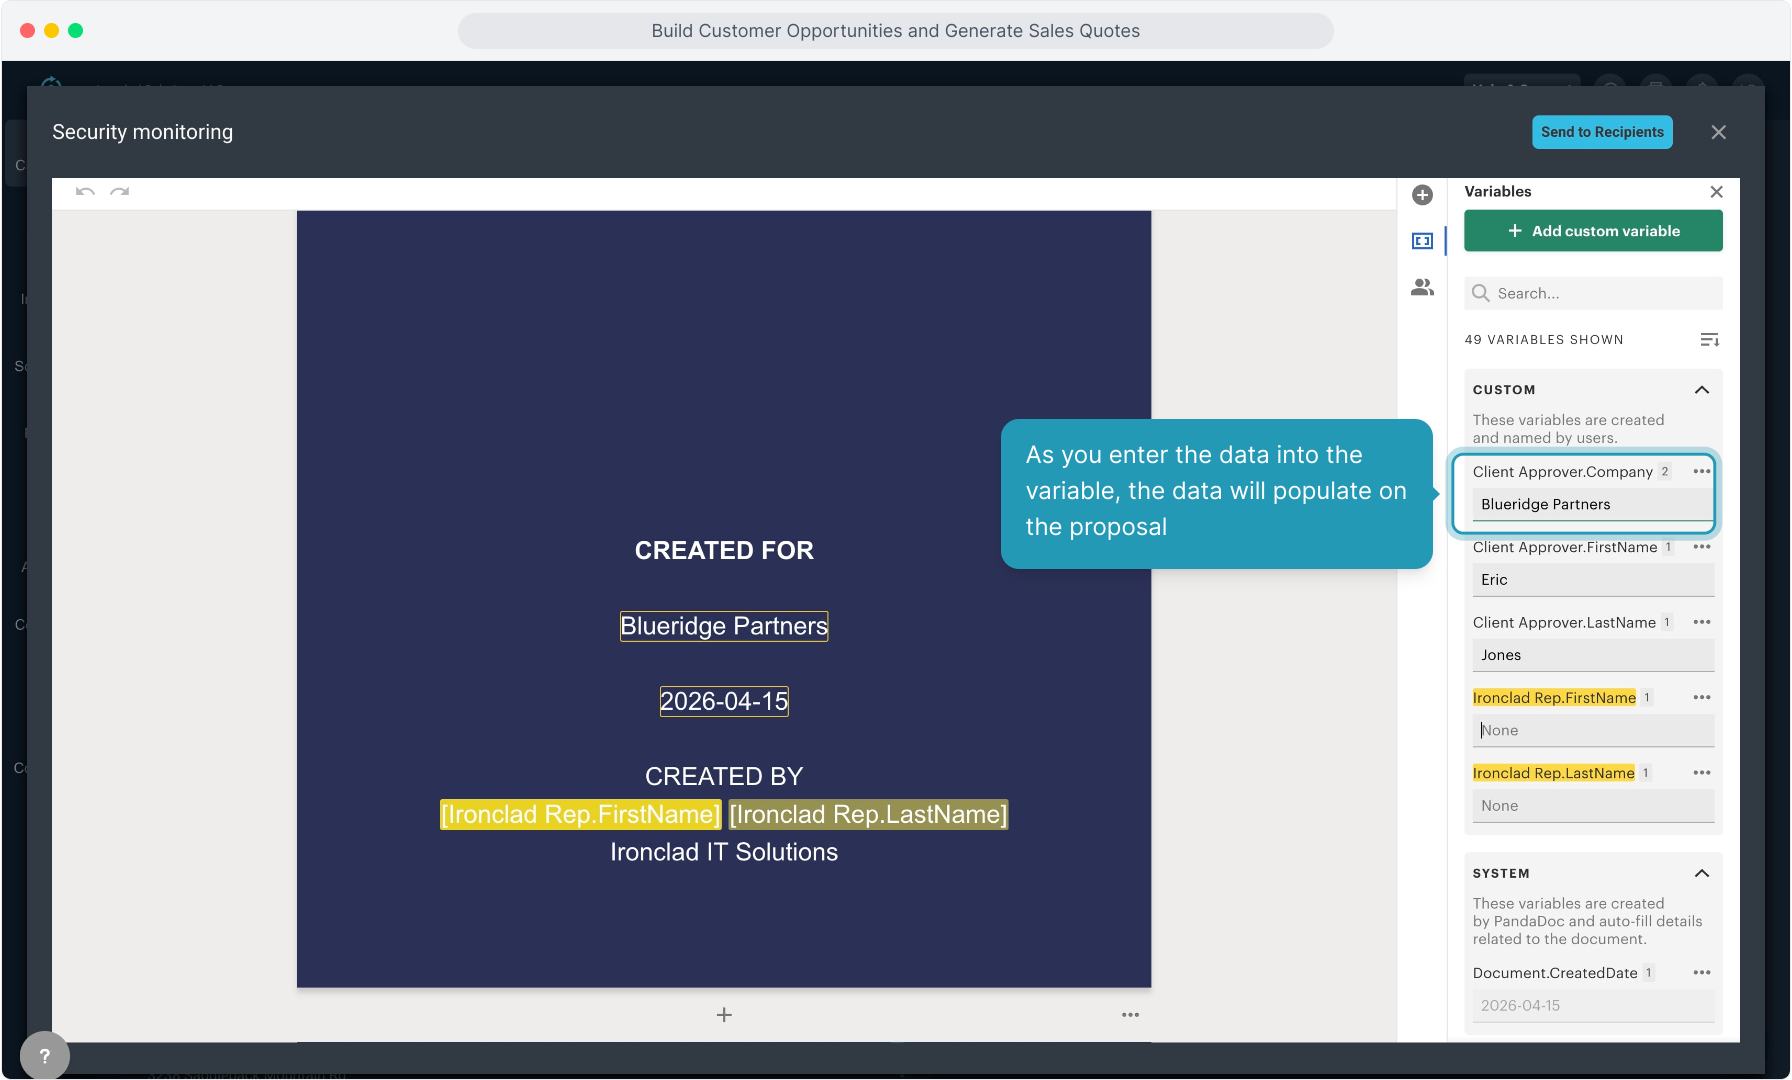Click the [Ironclad Rep.LastName] placeholder in document
The width and height of the screenshot is (1792, 1080).
868,814
